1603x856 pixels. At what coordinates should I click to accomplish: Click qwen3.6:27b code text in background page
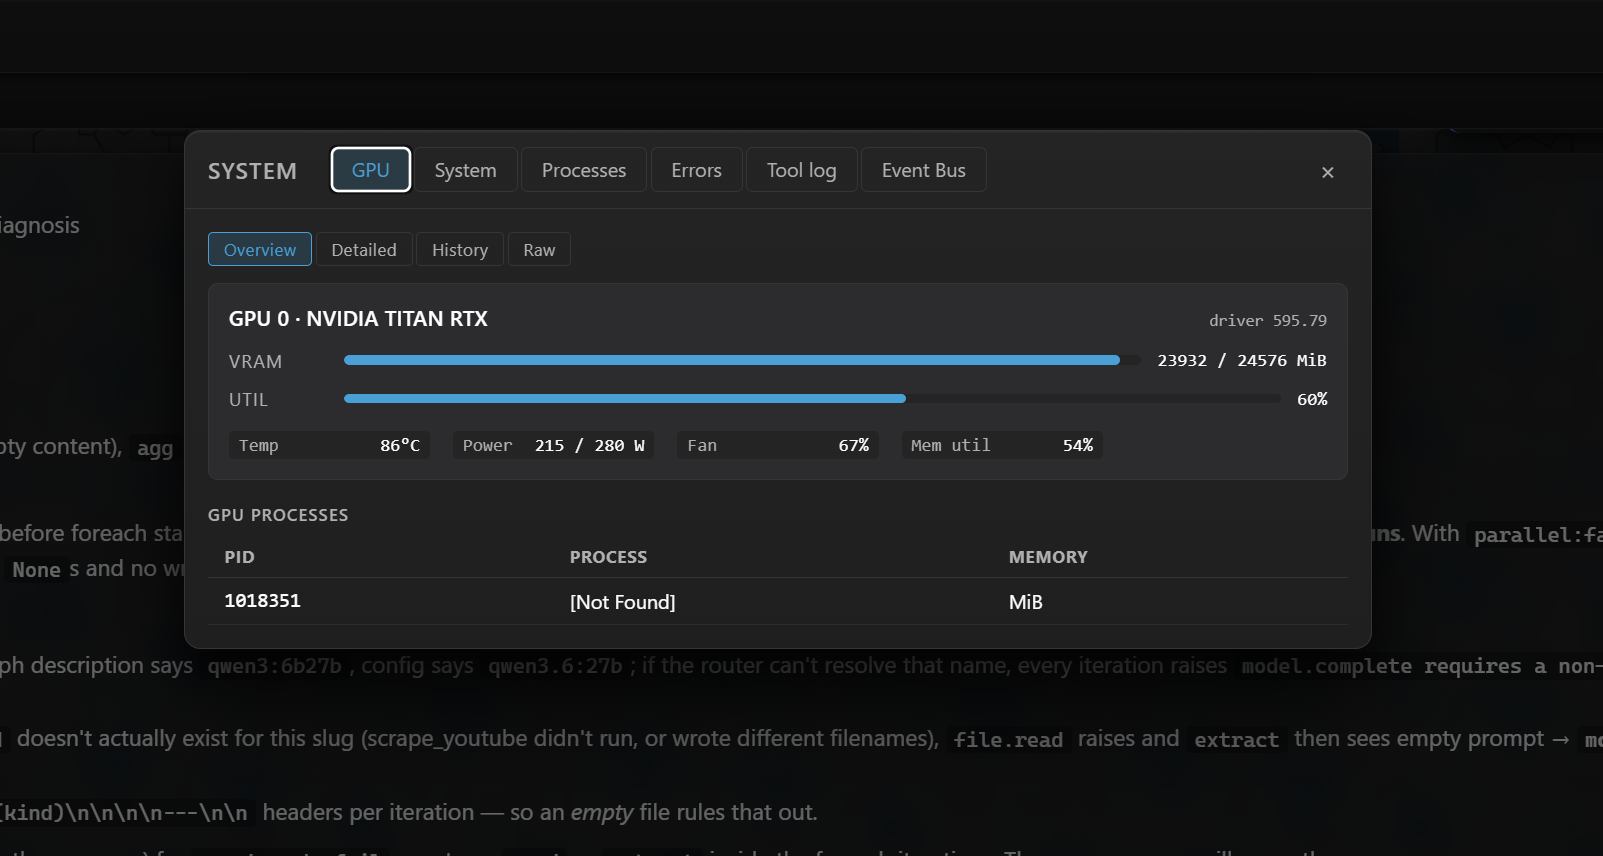[555, 666]
